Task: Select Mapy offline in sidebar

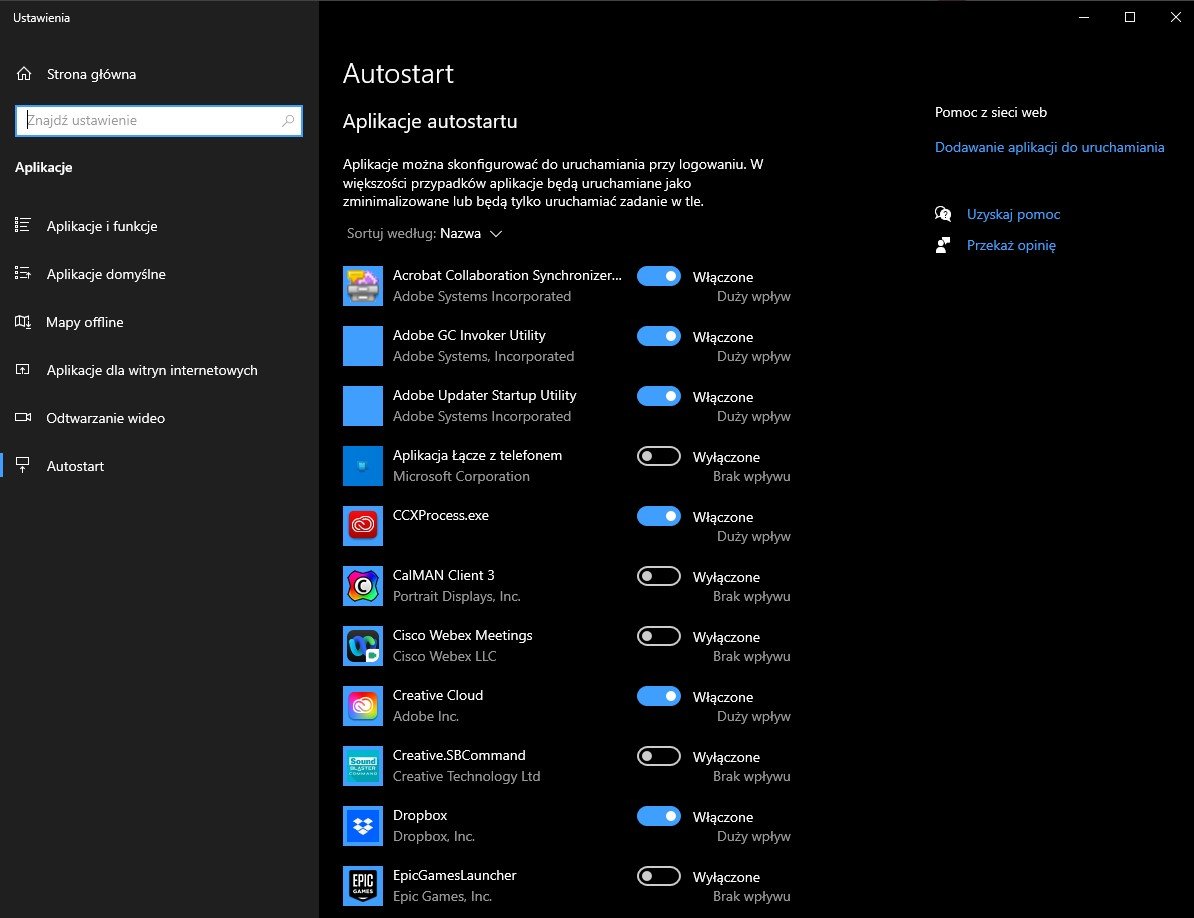Action: tap(85, 322)
